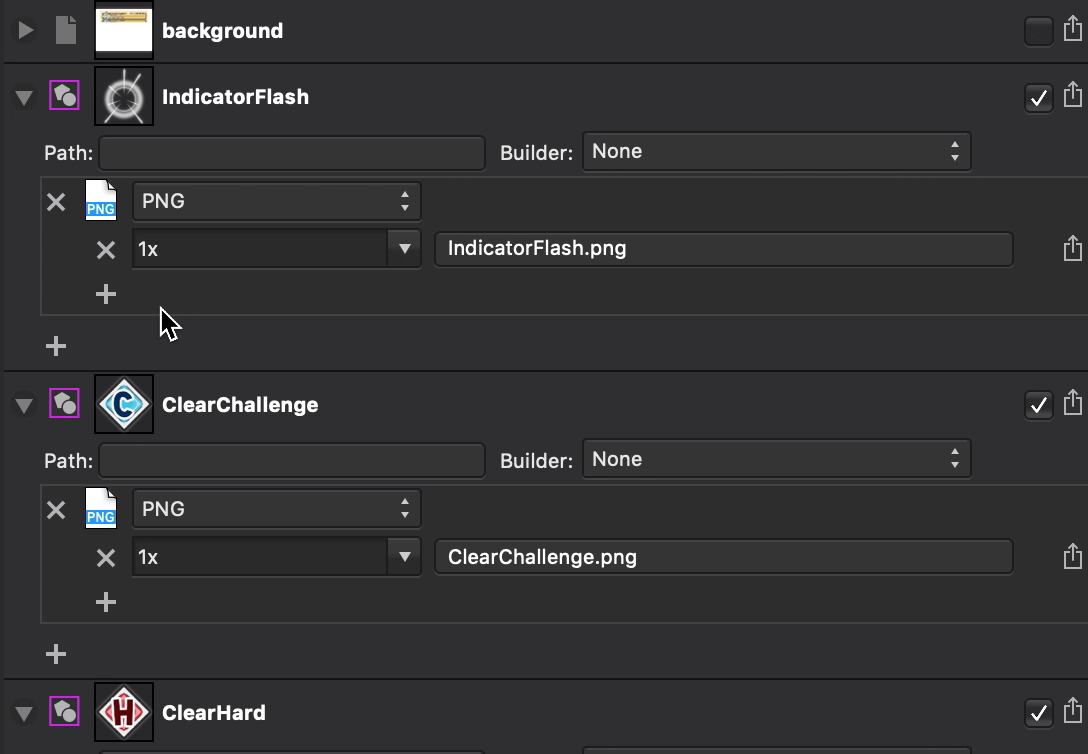Screen dimensions: 1088x754
Task: Click export icon for background layer
Action: [1073, 29]
